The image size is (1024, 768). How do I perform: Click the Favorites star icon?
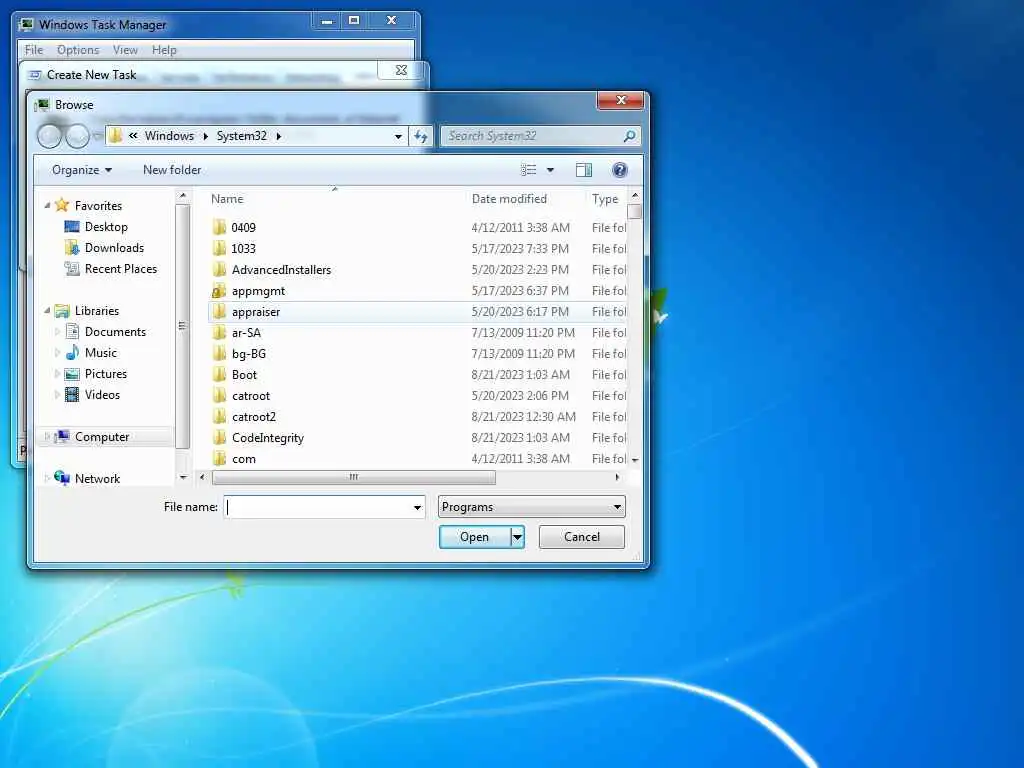[62, 205]
